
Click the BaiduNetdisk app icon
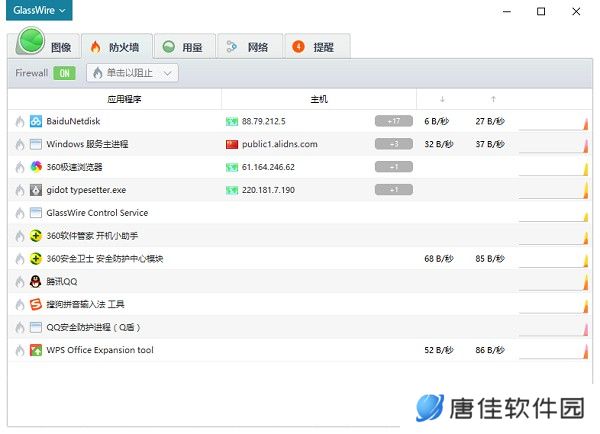pyautogui.click(x=36, y=121)
